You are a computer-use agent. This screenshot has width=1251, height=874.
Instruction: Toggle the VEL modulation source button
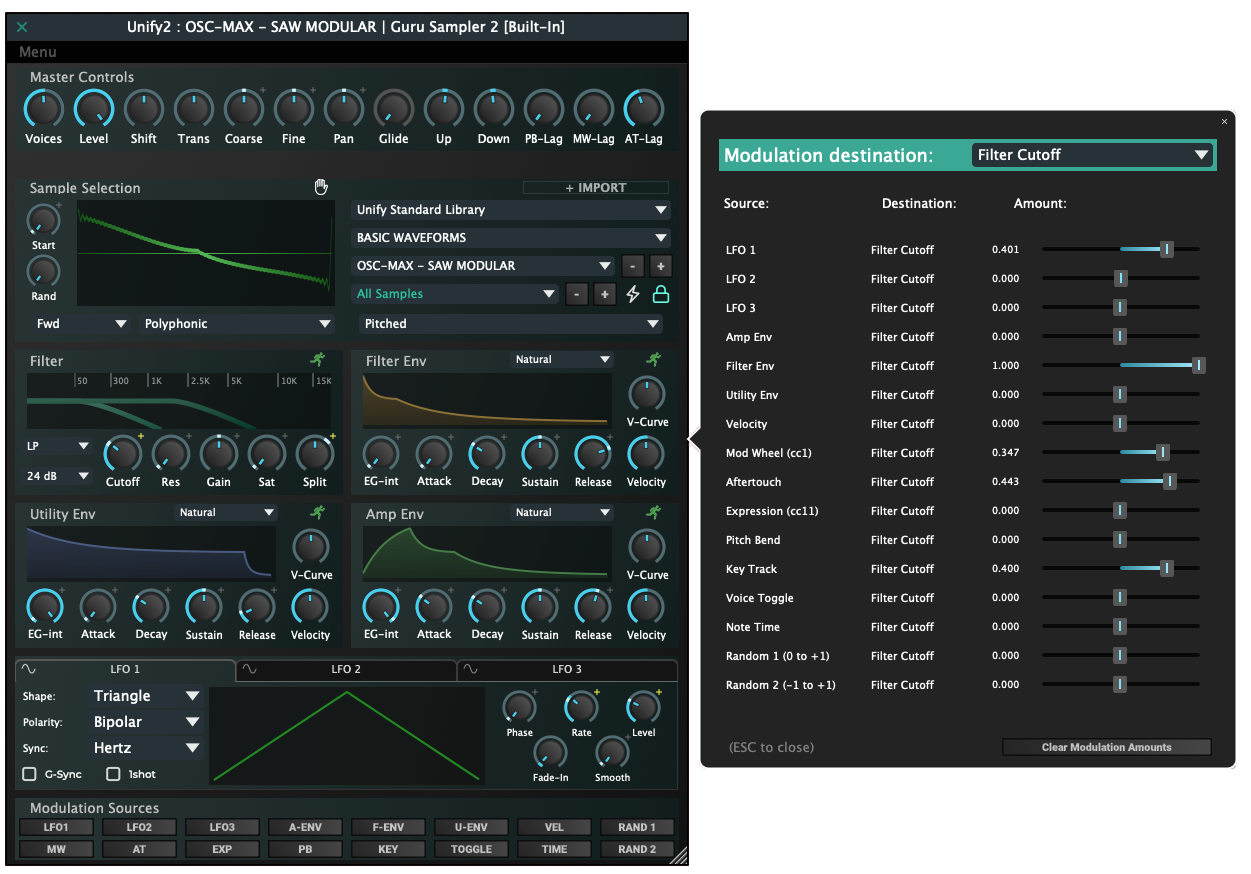pos(554,827)
